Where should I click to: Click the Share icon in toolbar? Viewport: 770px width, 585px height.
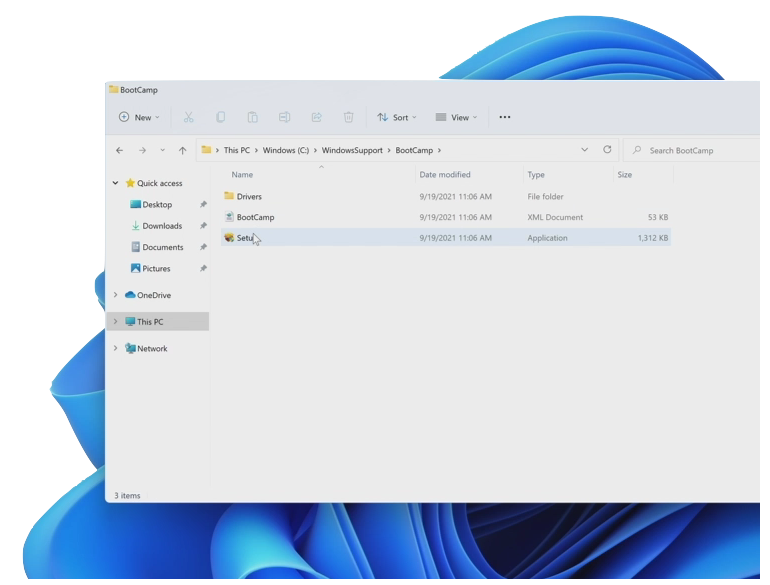[316, 117]
